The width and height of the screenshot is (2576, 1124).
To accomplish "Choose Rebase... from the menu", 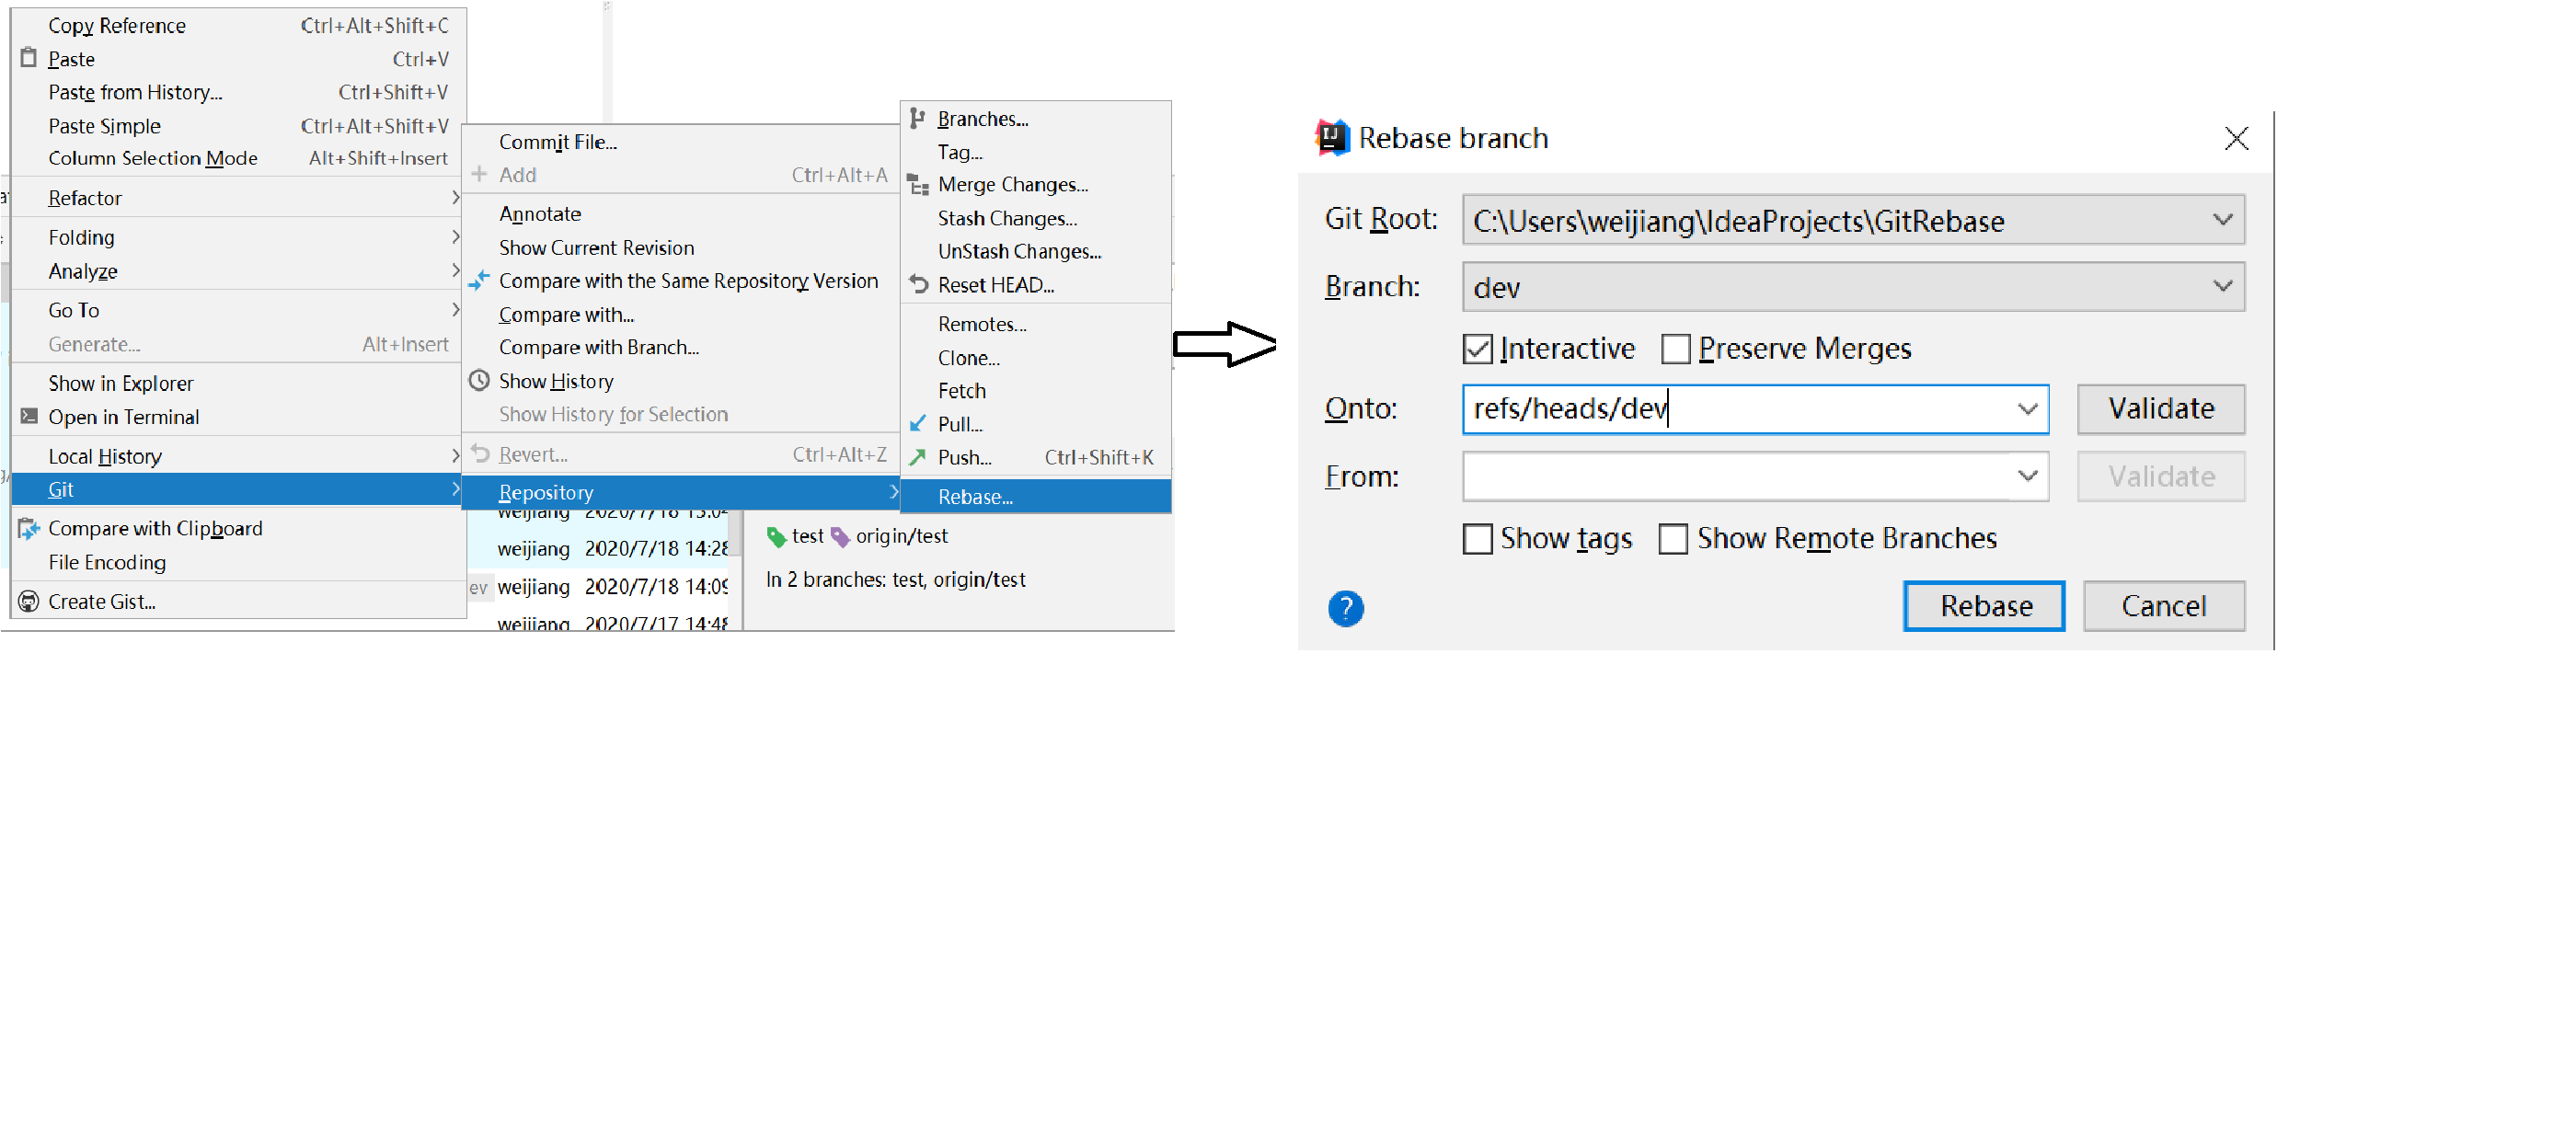I will tap(1036, 496).
